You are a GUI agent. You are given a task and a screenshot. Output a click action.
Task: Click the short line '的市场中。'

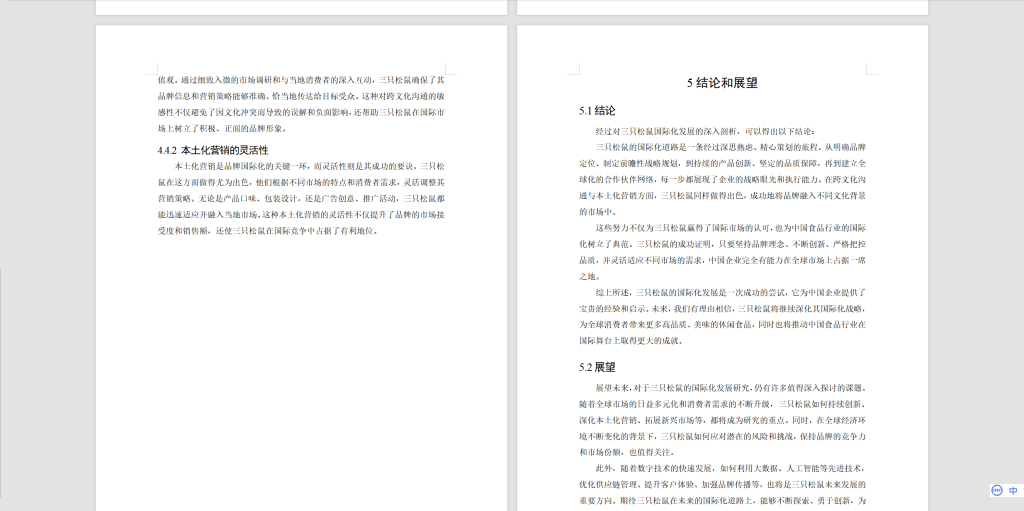pos(598,211)
